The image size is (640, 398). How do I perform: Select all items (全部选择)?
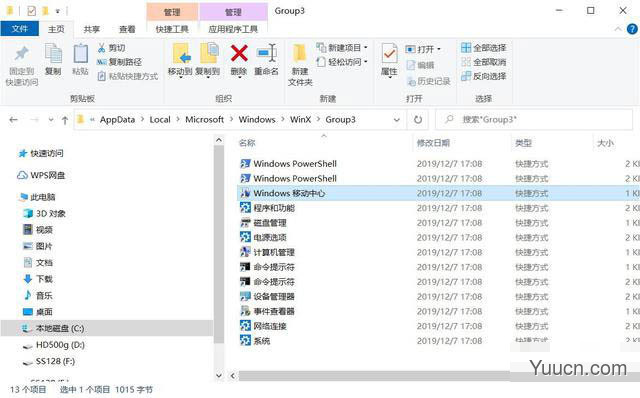484,48
